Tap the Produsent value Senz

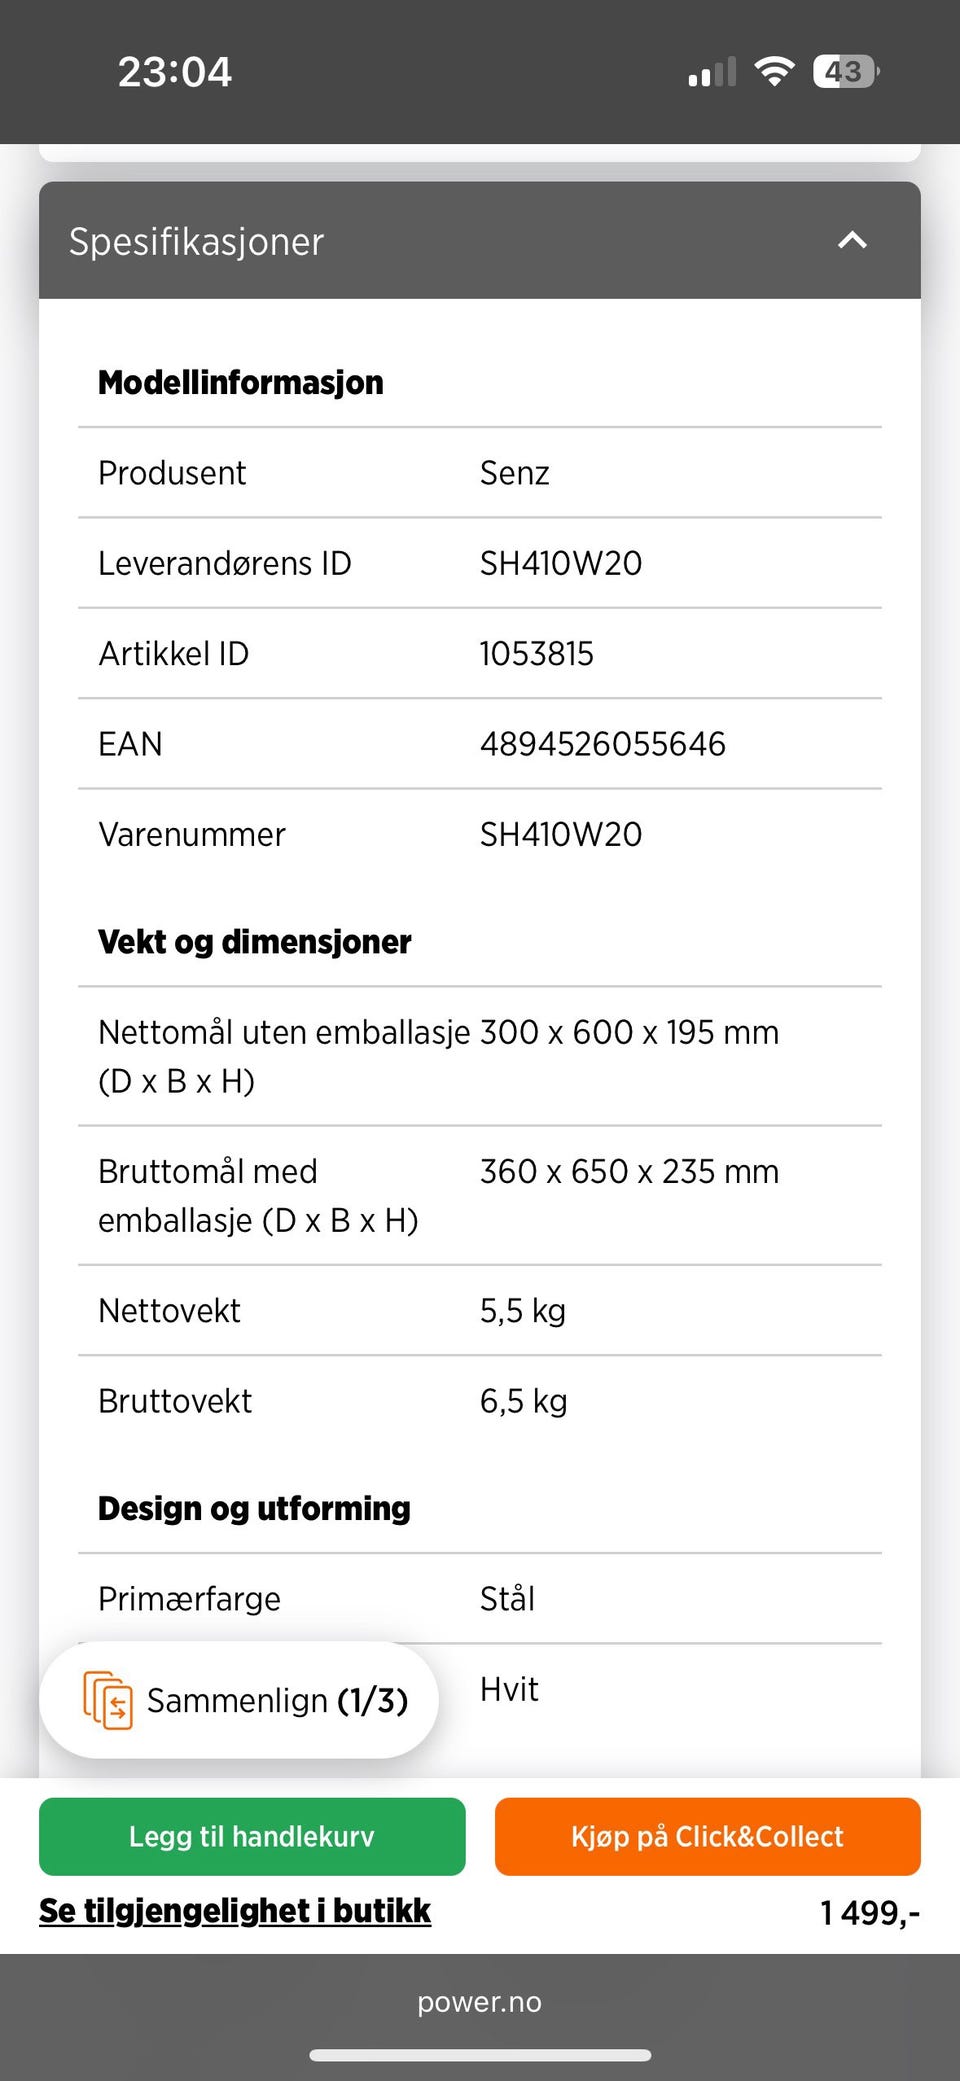click(x=514, y=473)
